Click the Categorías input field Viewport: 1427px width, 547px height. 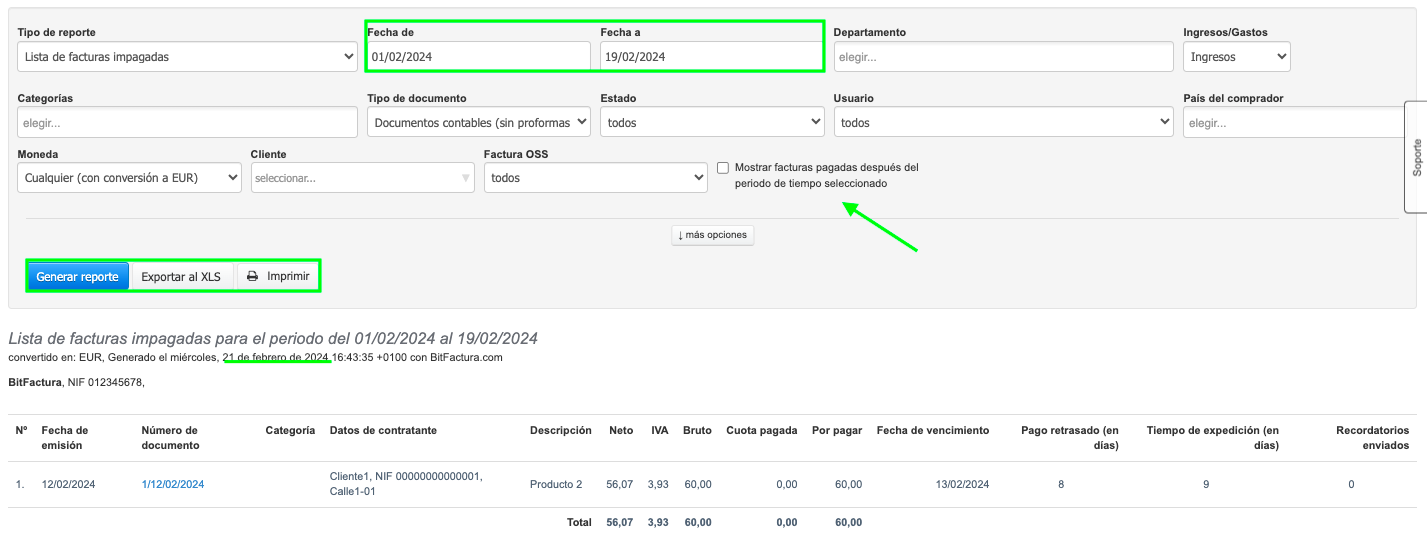(x=187, y=123)
